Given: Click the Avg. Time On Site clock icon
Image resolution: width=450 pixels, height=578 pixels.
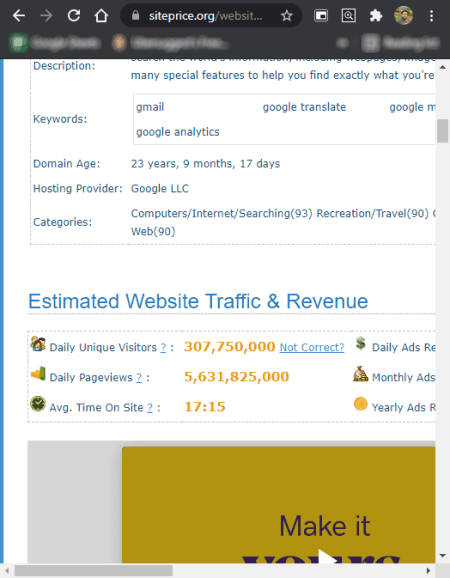Looking at the screenshot, I should click(38, 404).
